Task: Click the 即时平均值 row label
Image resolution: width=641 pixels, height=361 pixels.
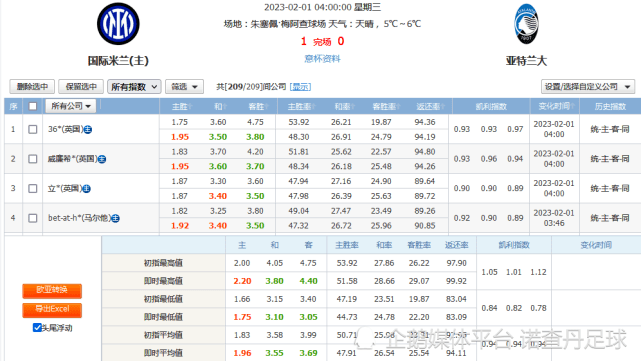Action: point(163,353)
